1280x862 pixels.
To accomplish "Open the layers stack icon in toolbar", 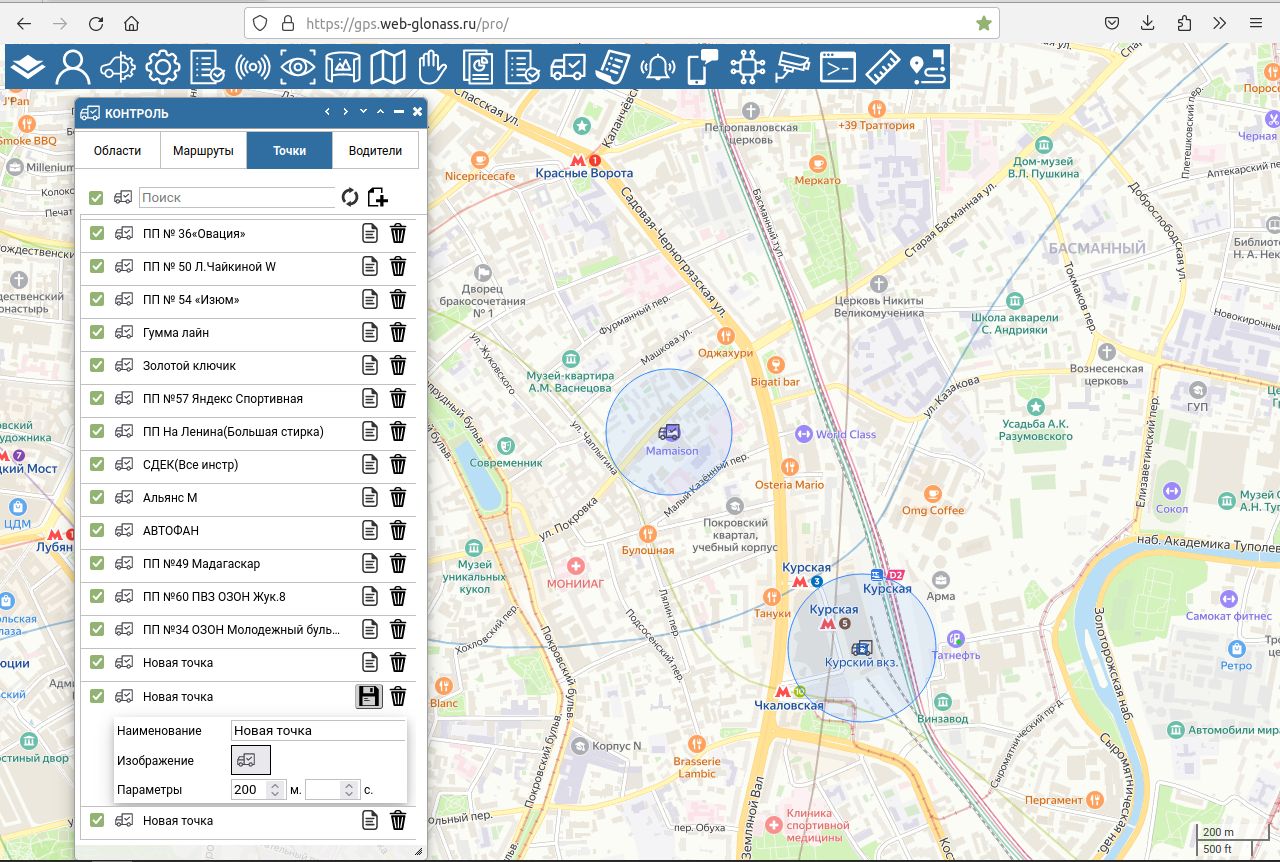I will [x=28, y=67].
